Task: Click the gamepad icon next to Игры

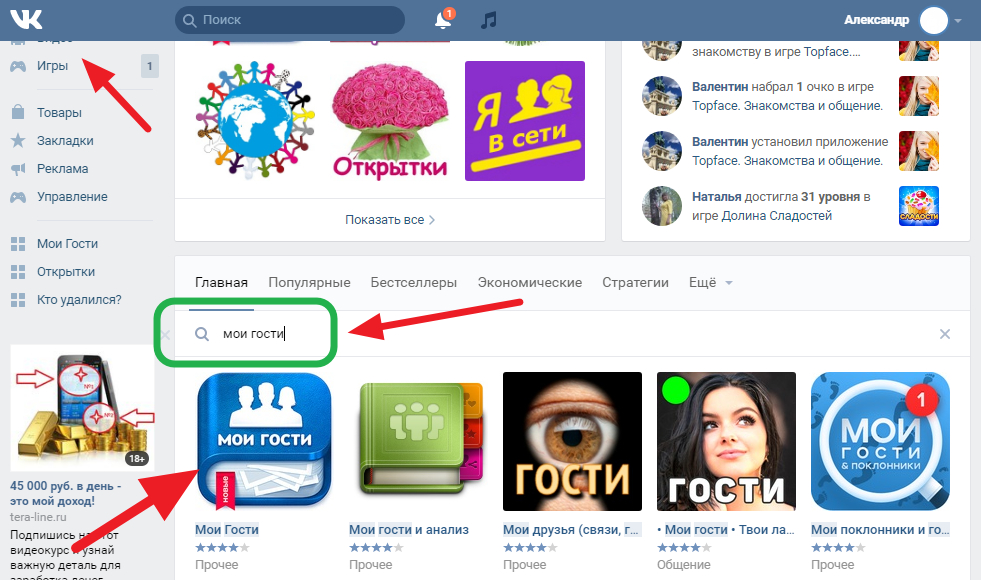Action: [x=18, y=66]
